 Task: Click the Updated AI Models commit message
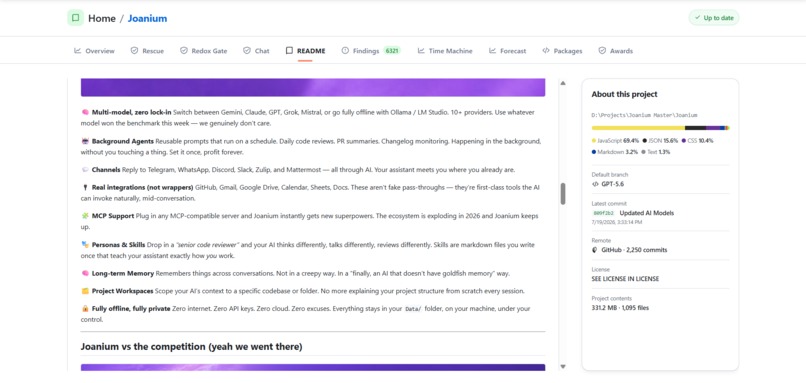click(647, 213)
